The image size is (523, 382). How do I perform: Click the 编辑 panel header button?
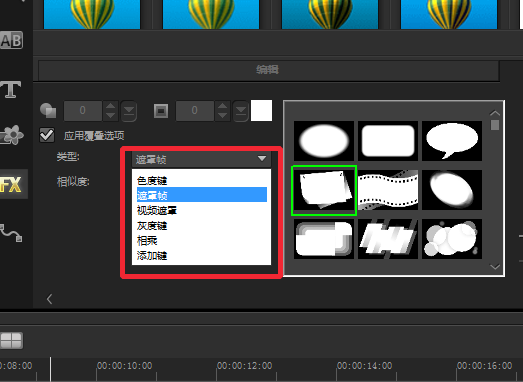coord(269,70)
